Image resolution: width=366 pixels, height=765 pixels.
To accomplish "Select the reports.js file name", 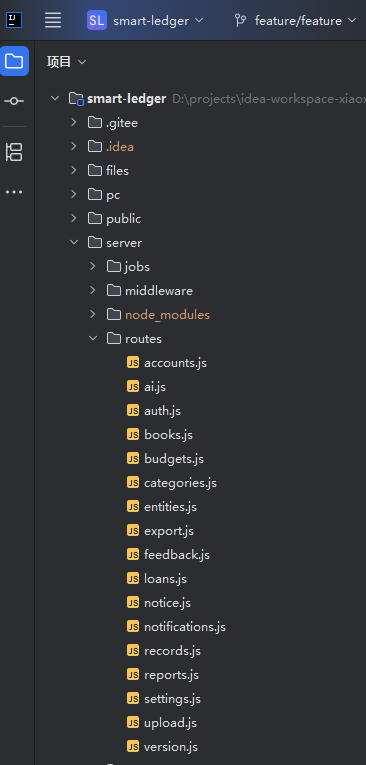I will point(171,675).
